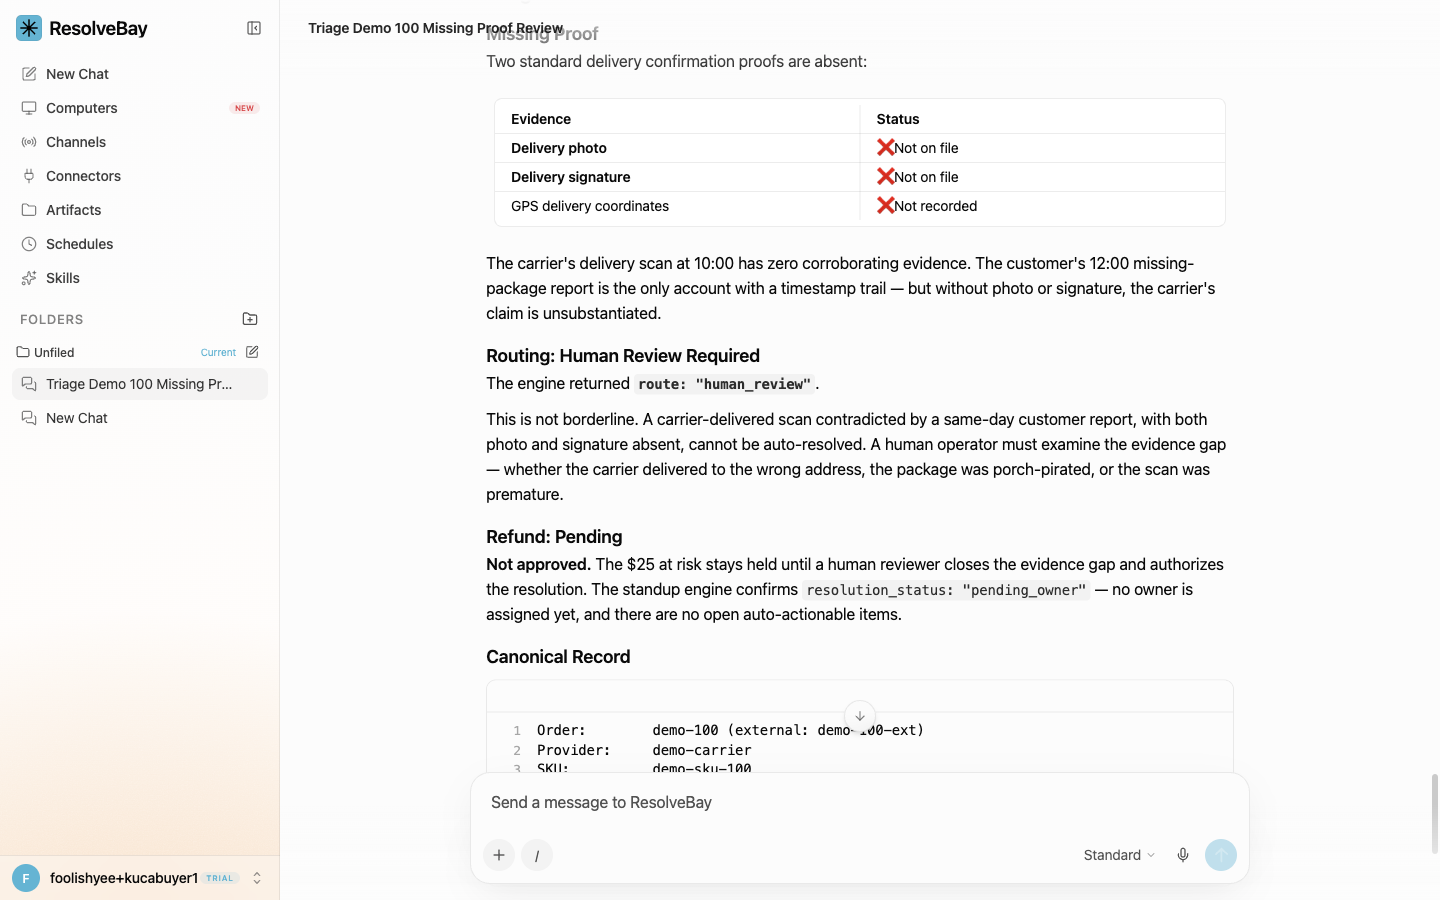Click the Order demo-100 code line
The height and width of the screenshot is (900, 1440).
(x=730, y=730)
